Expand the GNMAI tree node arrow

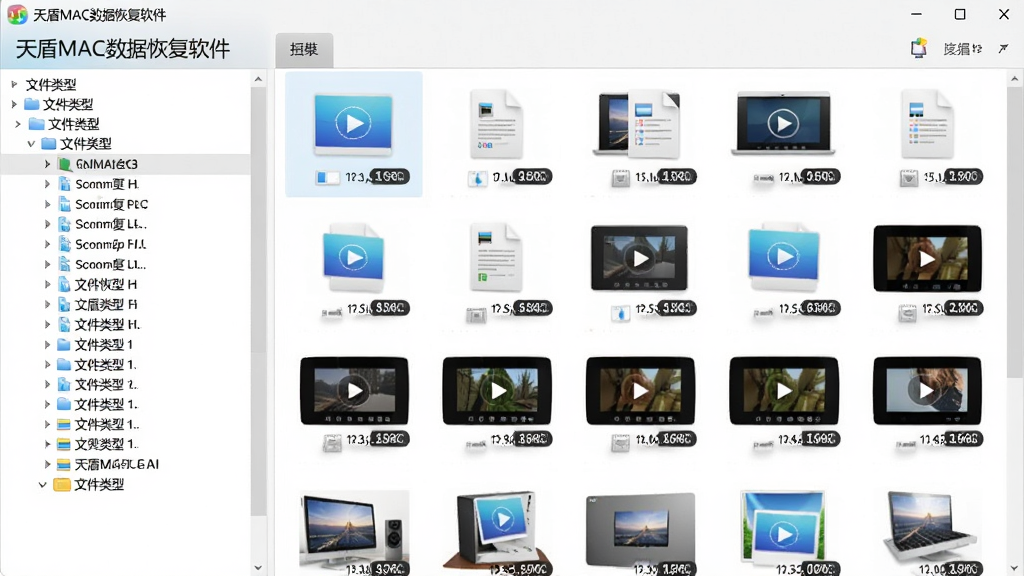tap(47, 164)
